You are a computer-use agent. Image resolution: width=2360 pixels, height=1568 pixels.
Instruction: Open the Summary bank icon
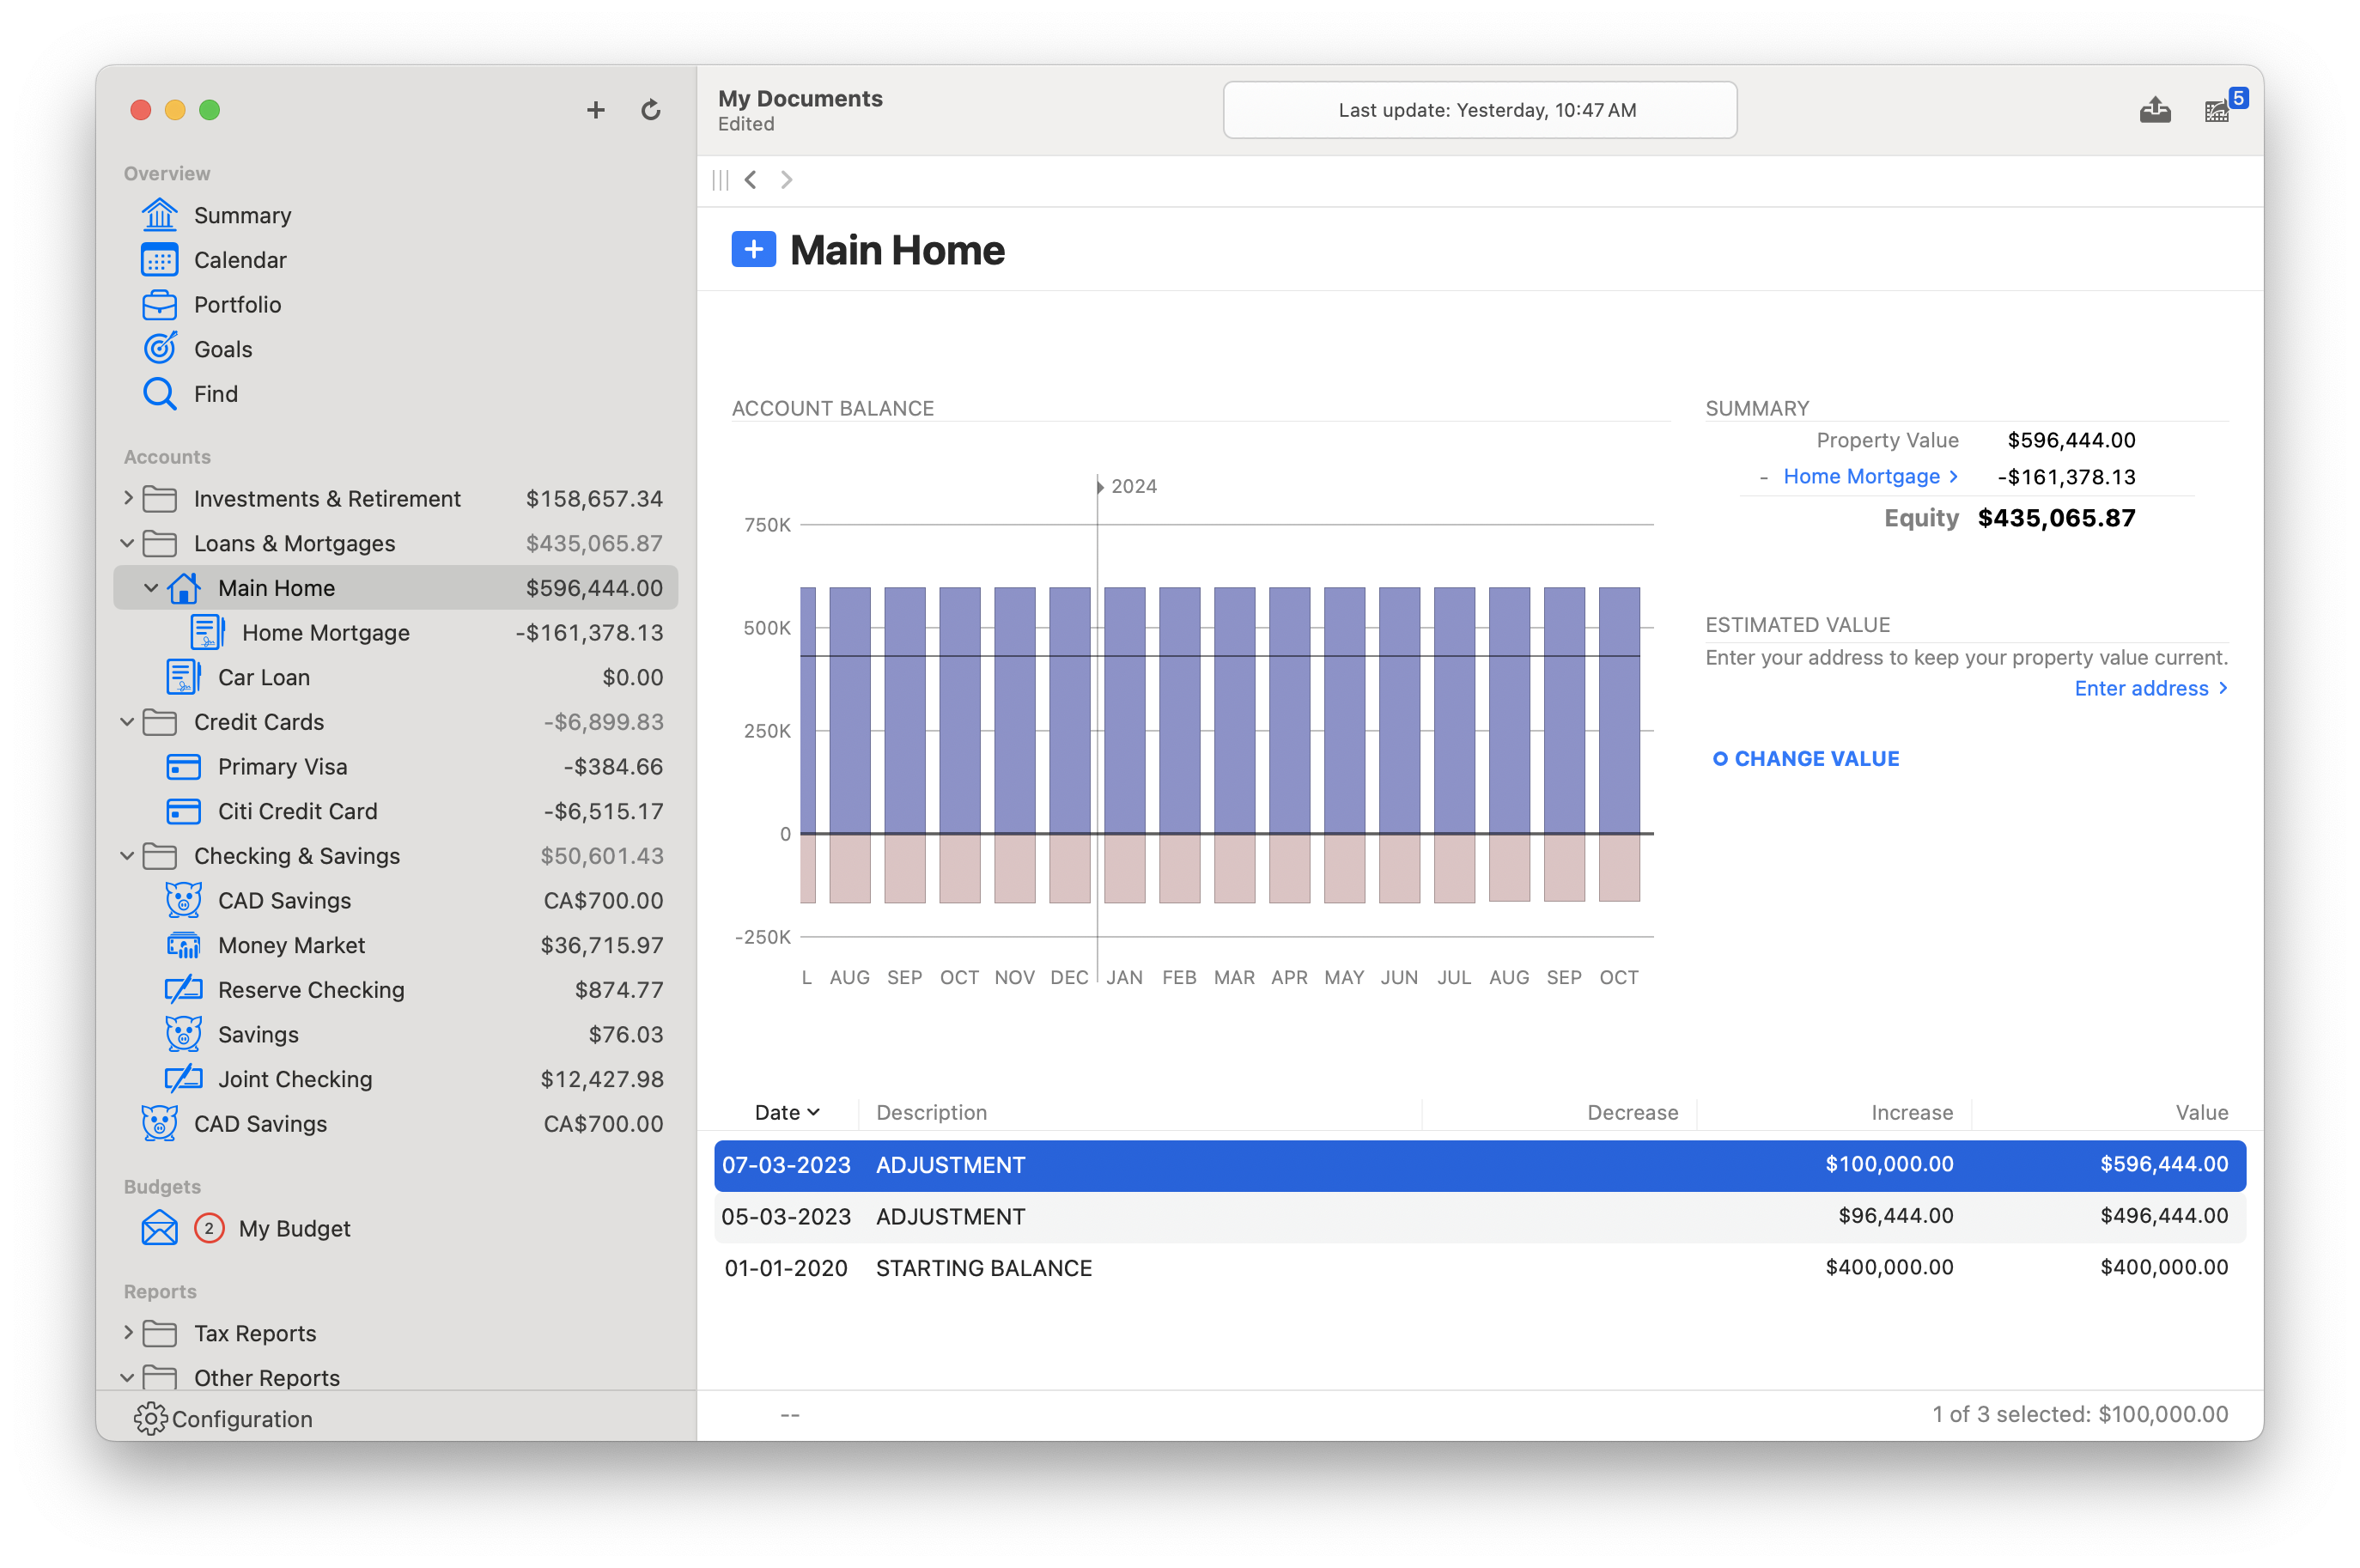tap(159, 215)
